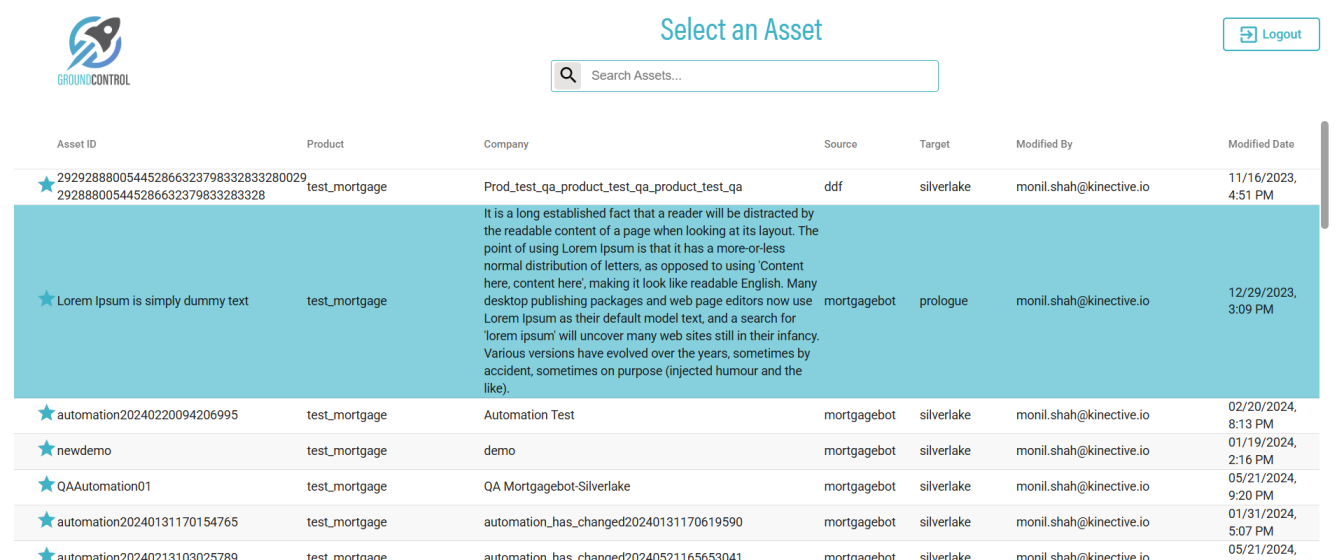Toggle star beside QAAutomation01

click(x=46, y=485)
